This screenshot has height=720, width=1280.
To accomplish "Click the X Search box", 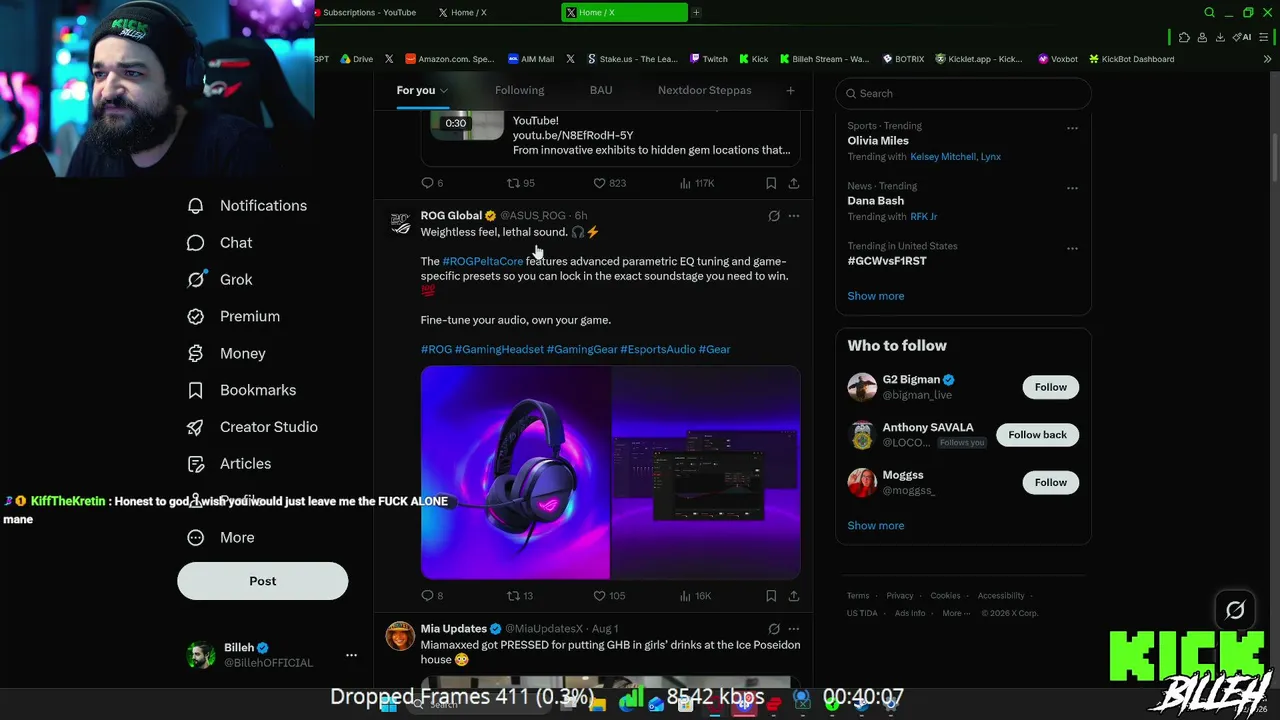I will click(x=963, y=94).
